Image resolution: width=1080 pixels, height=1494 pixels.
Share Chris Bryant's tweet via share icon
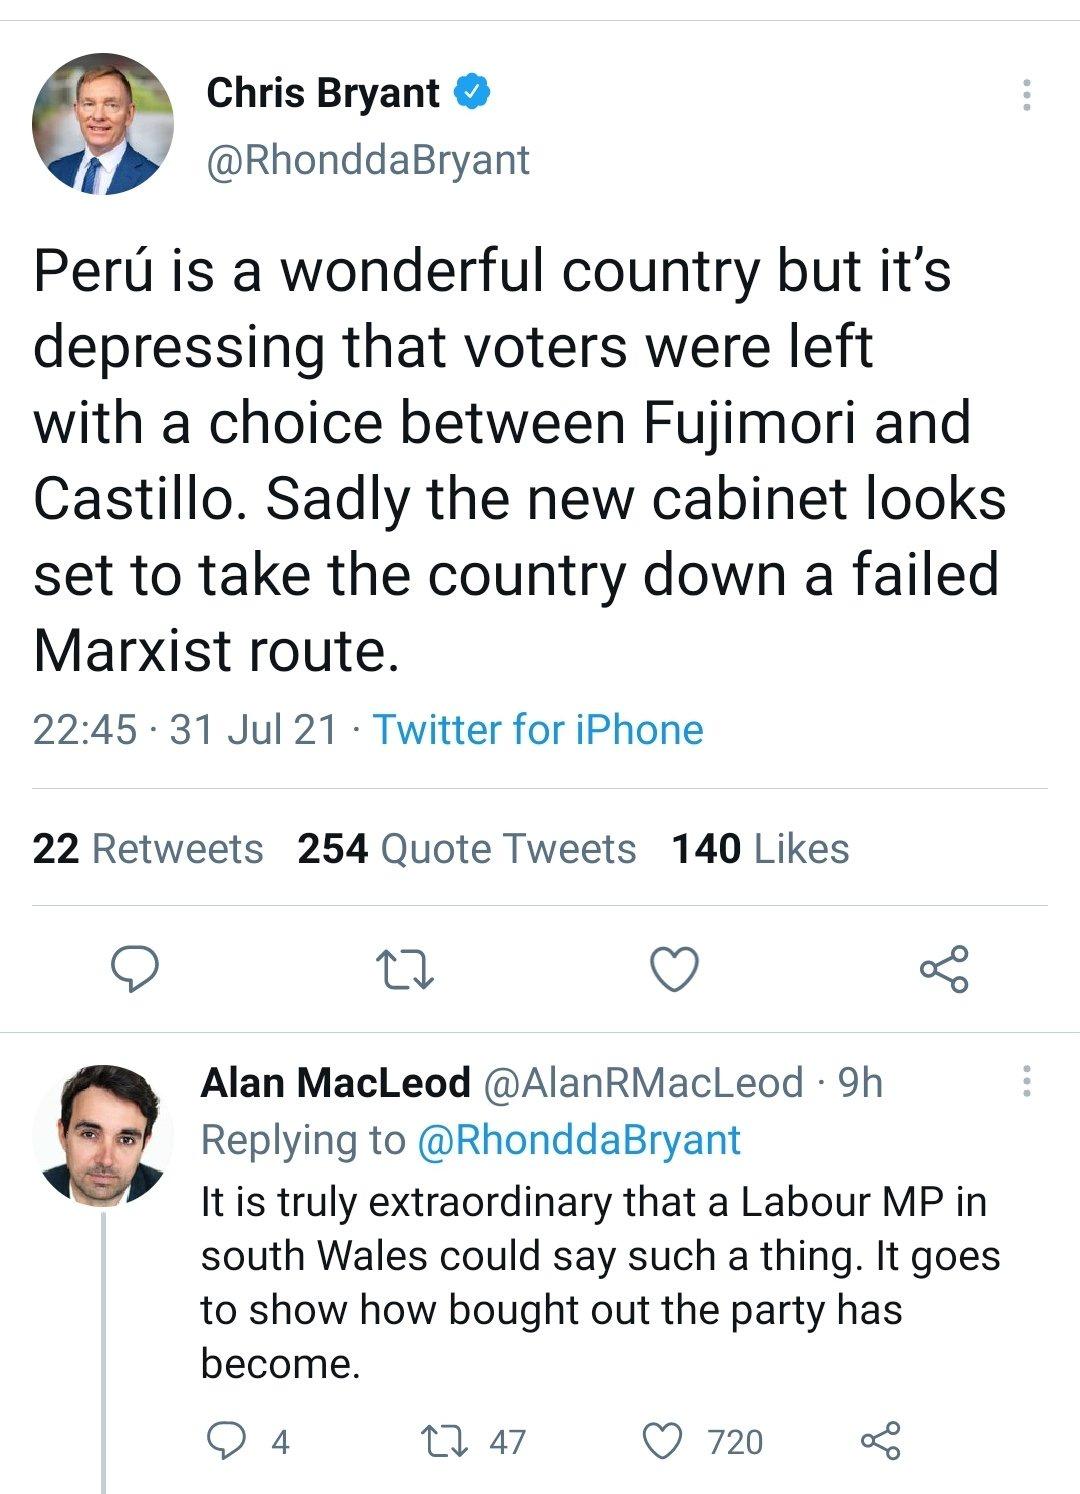[943, 969]
